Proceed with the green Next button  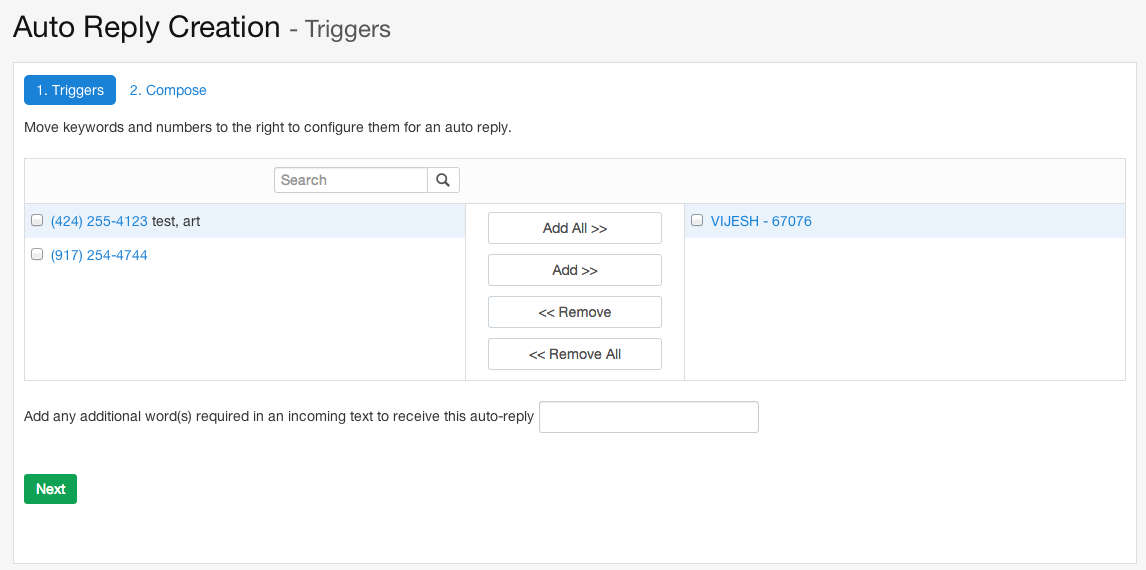tap(50, 489)
